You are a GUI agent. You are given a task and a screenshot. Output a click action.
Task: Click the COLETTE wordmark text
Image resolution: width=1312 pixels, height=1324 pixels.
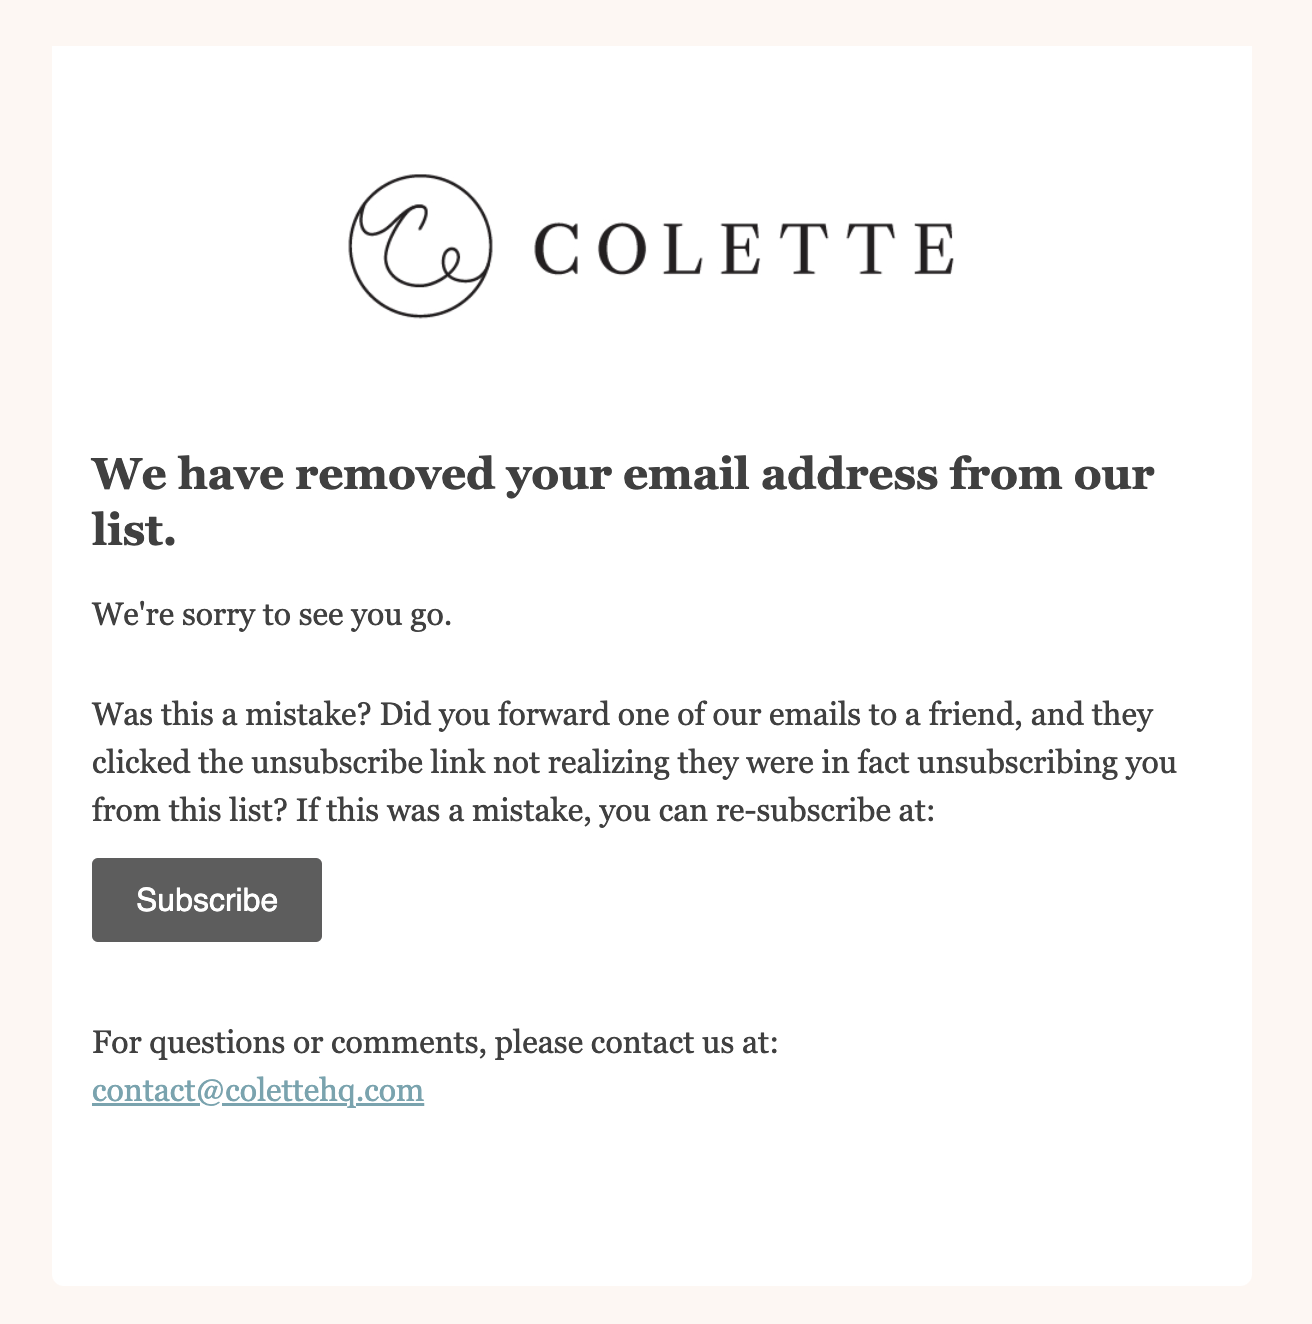click(744, 249)
